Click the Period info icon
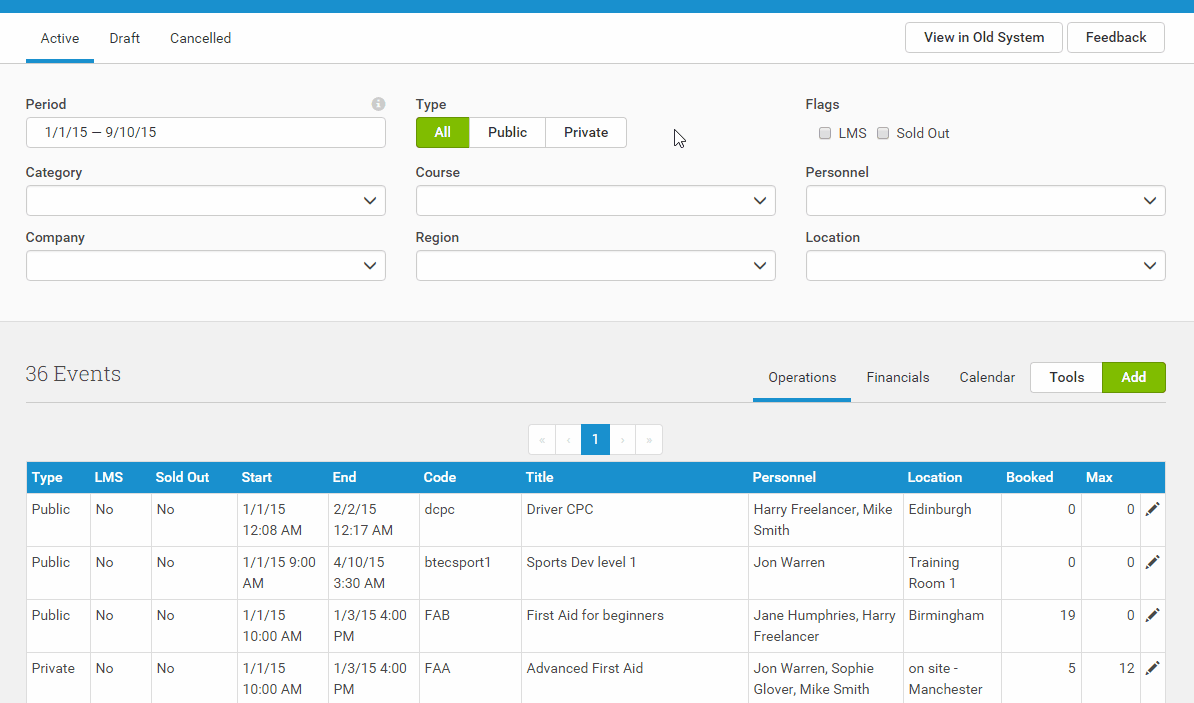The width and height of the screenshot is (1194, 703). tap(378, 104)
